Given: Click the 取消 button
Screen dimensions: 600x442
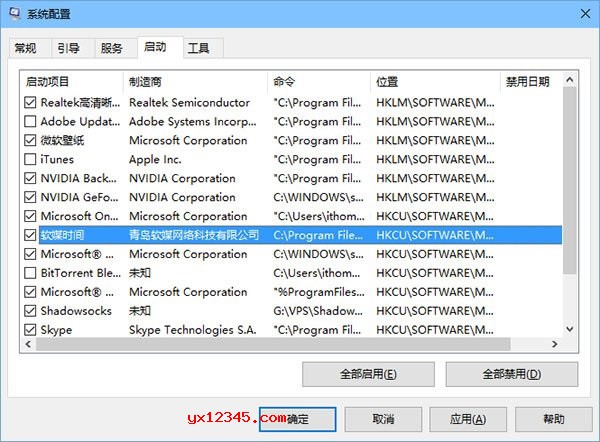Looking at the screenshot, I should click(x=383, y=419).
